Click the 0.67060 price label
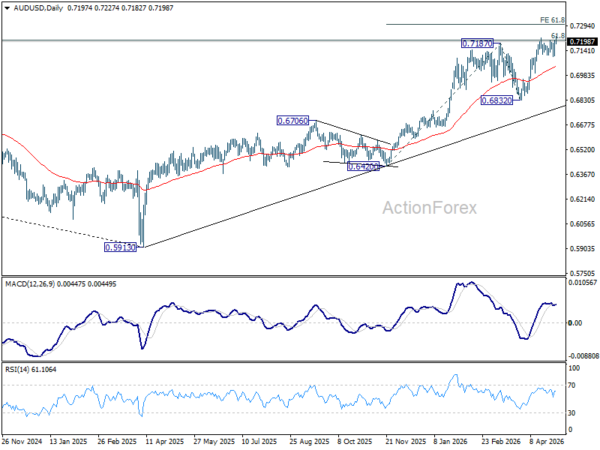 (292, 121)
